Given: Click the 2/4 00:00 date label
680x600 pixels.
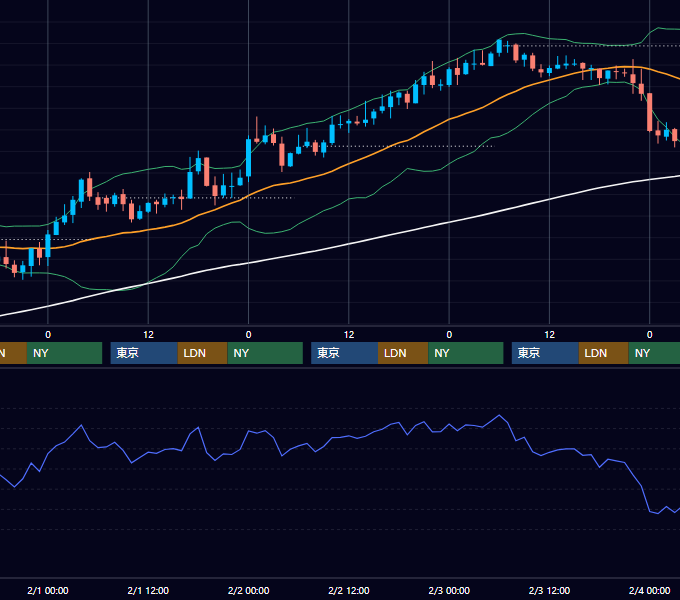Looking at the screenshot, I should 649,590.
